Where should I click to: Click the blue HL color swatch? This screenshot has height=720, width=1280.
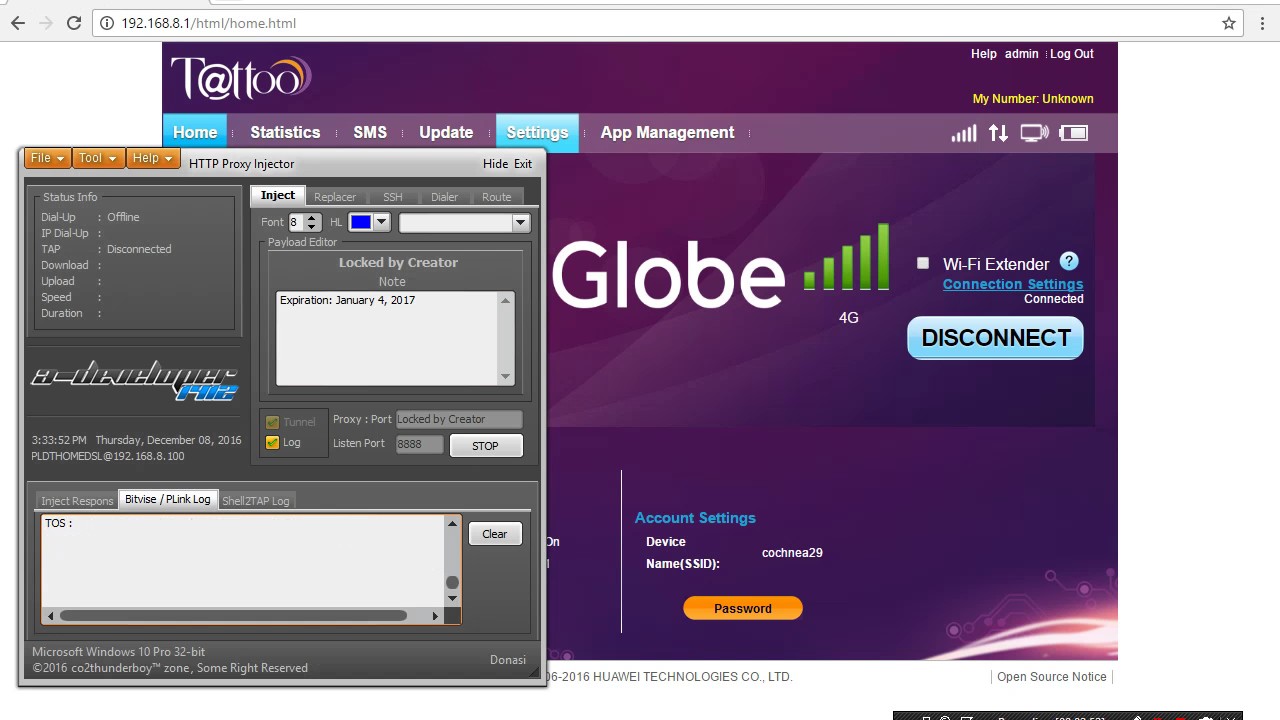click(x=360, y=222)
